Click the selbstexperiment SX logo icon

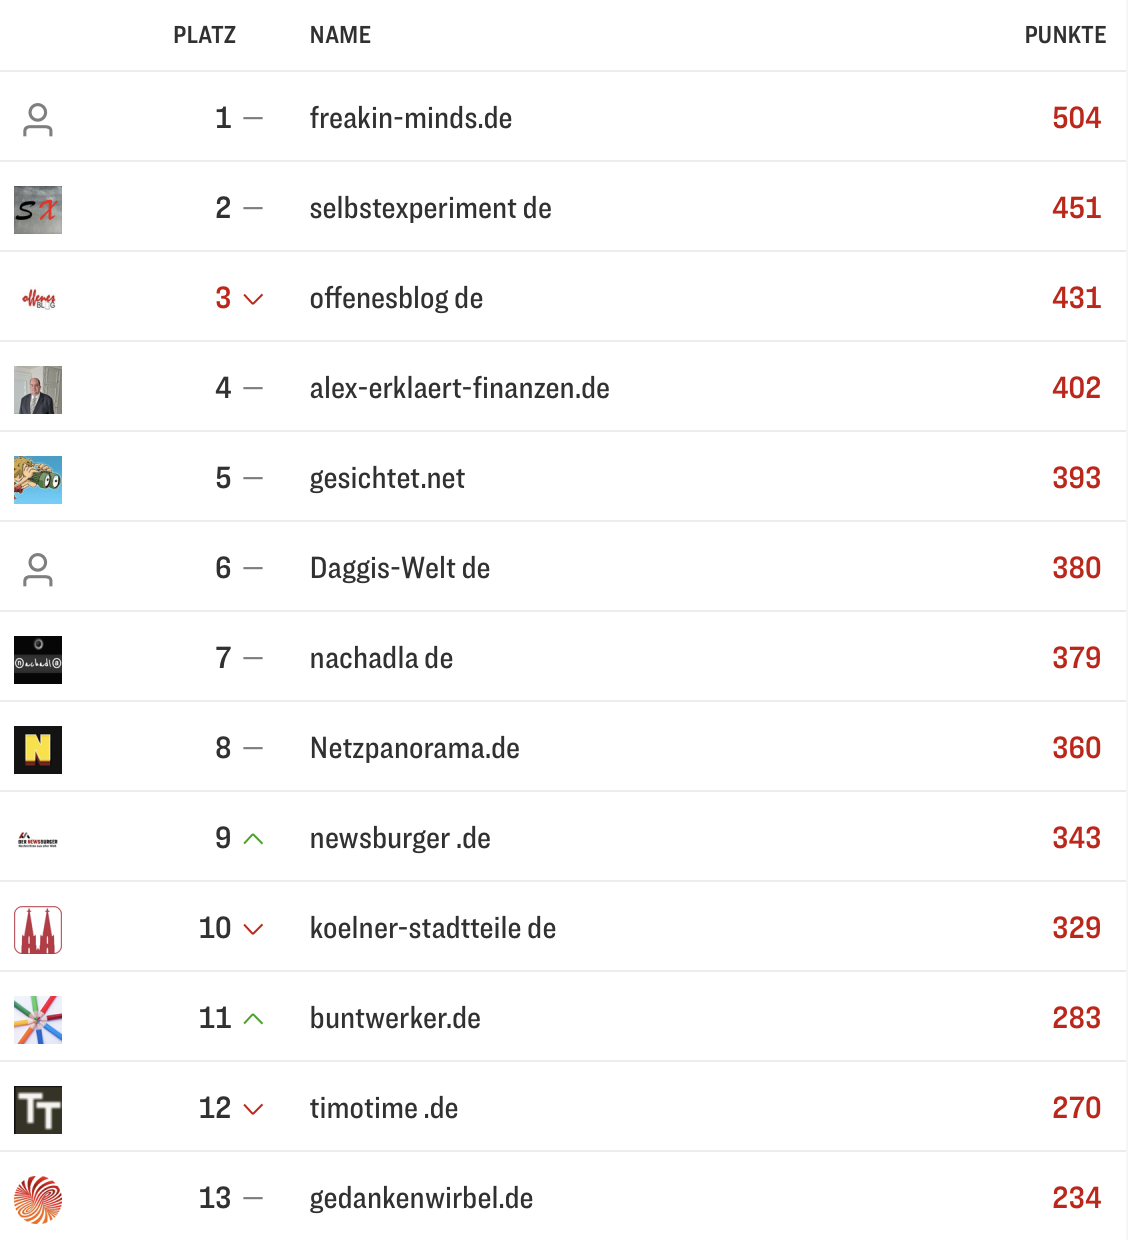tap(38, 210)
